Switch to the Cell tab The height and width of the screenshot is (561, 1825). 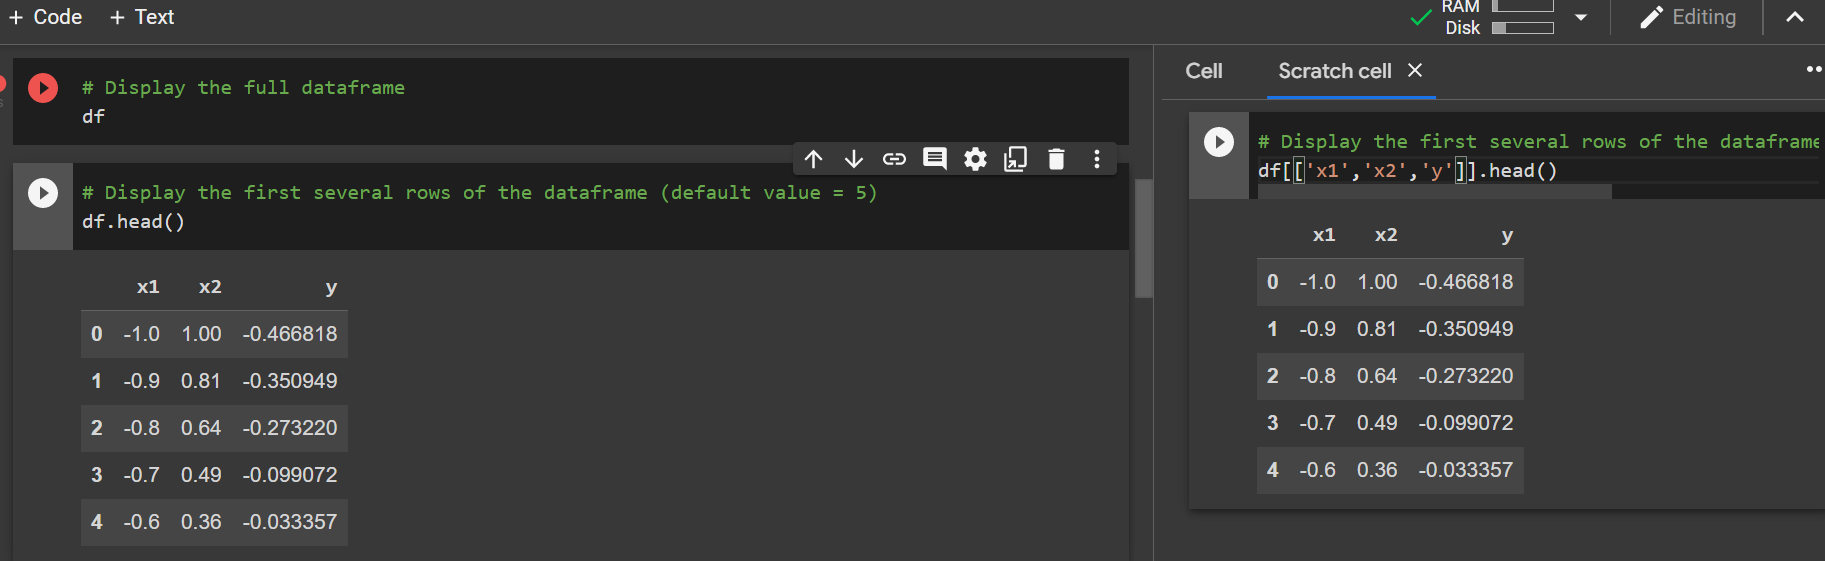(1203, 71)
